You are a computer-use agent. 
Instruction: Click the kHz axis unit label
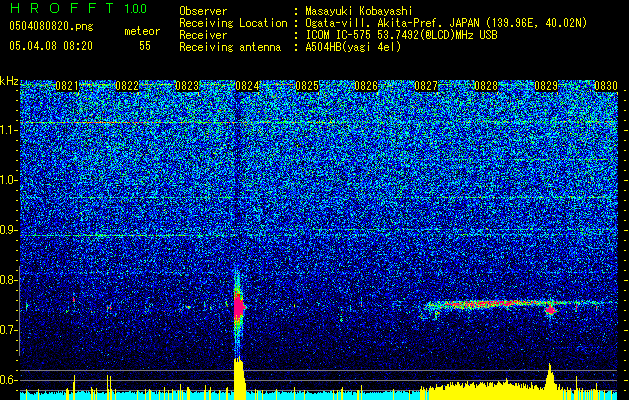pyautogui.click(x=9, y=81)
